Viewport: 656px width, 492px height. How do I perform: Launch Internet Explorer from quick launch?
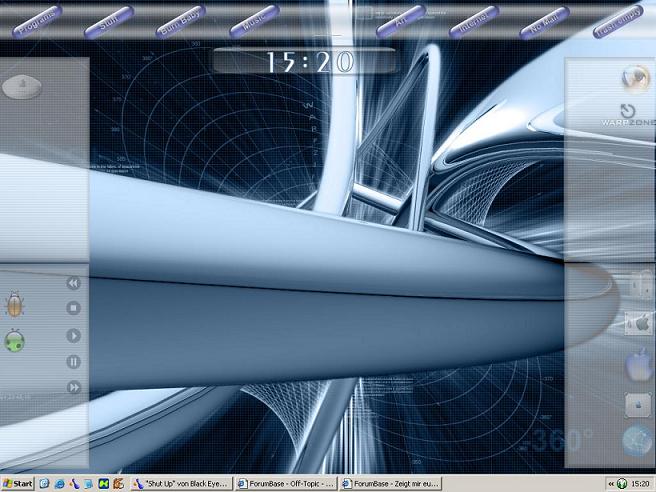59,484
